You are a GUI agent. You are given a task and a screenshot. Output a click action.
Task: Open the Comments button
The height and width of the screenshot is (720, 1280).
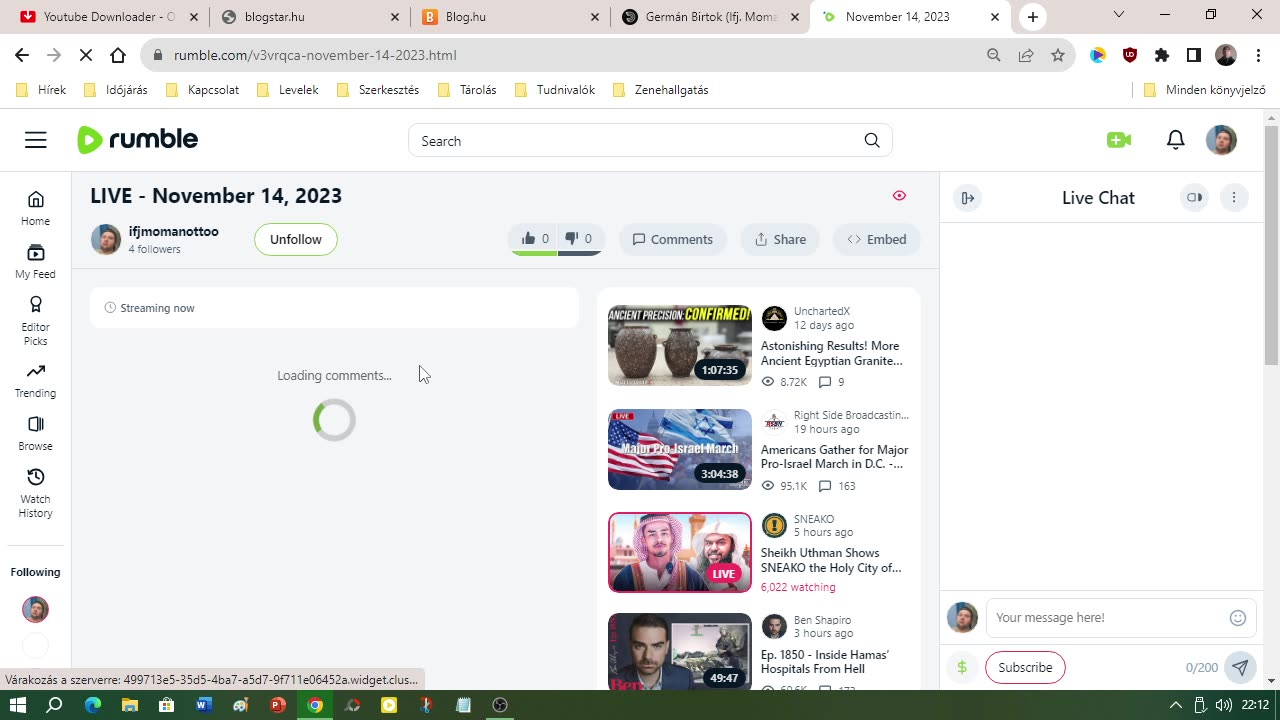click(x=673, y=239)
